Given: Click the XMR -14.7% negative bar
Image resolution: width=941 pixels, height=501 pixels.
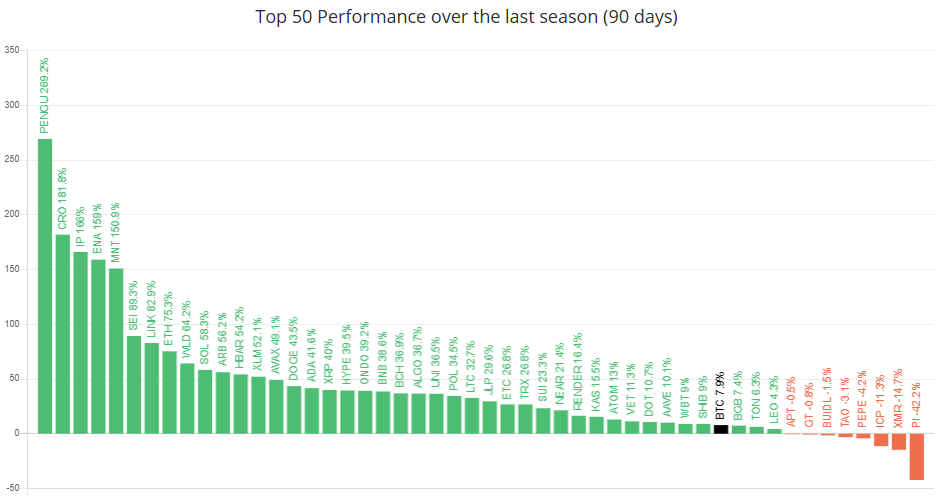Looking at the screenshot, I should pyautogui.click(x=899, y=441).
